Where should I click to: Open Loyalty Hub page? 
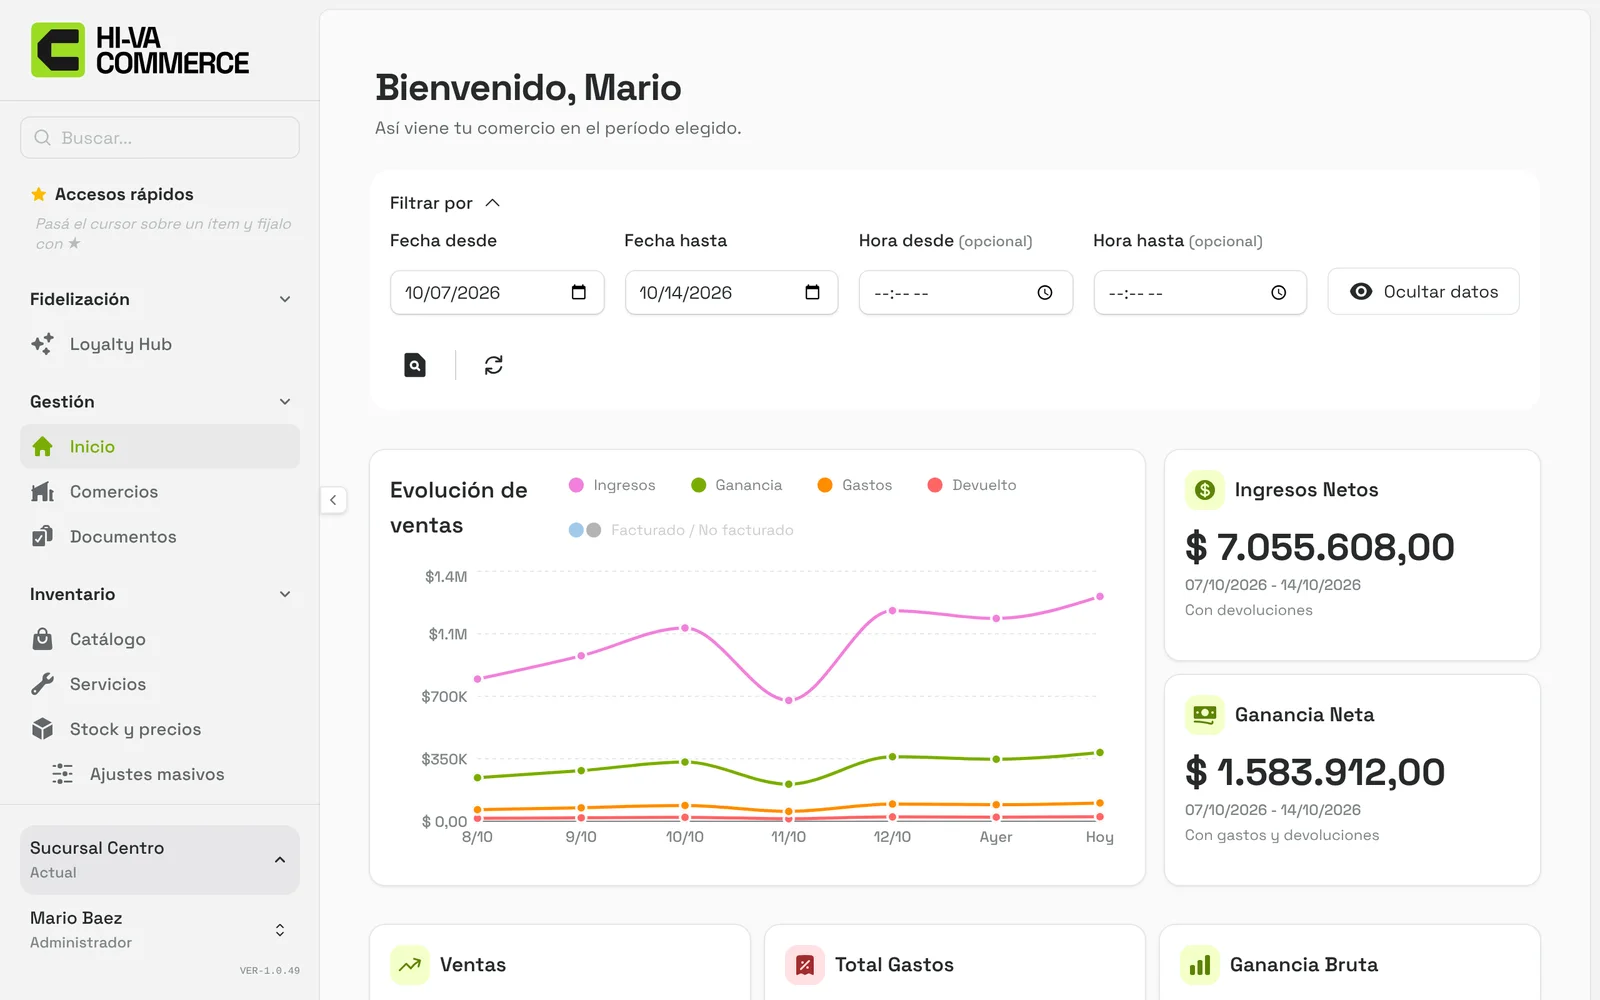click(160, 344)
